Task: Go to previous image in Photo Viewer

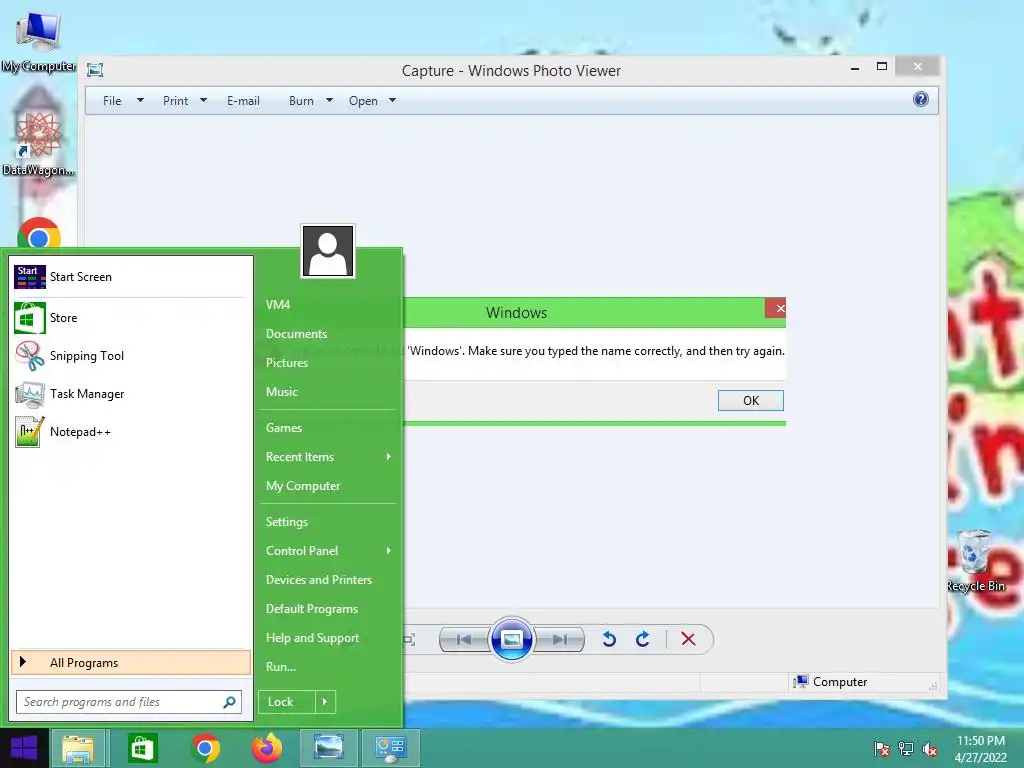Action: tap(464, 639)
